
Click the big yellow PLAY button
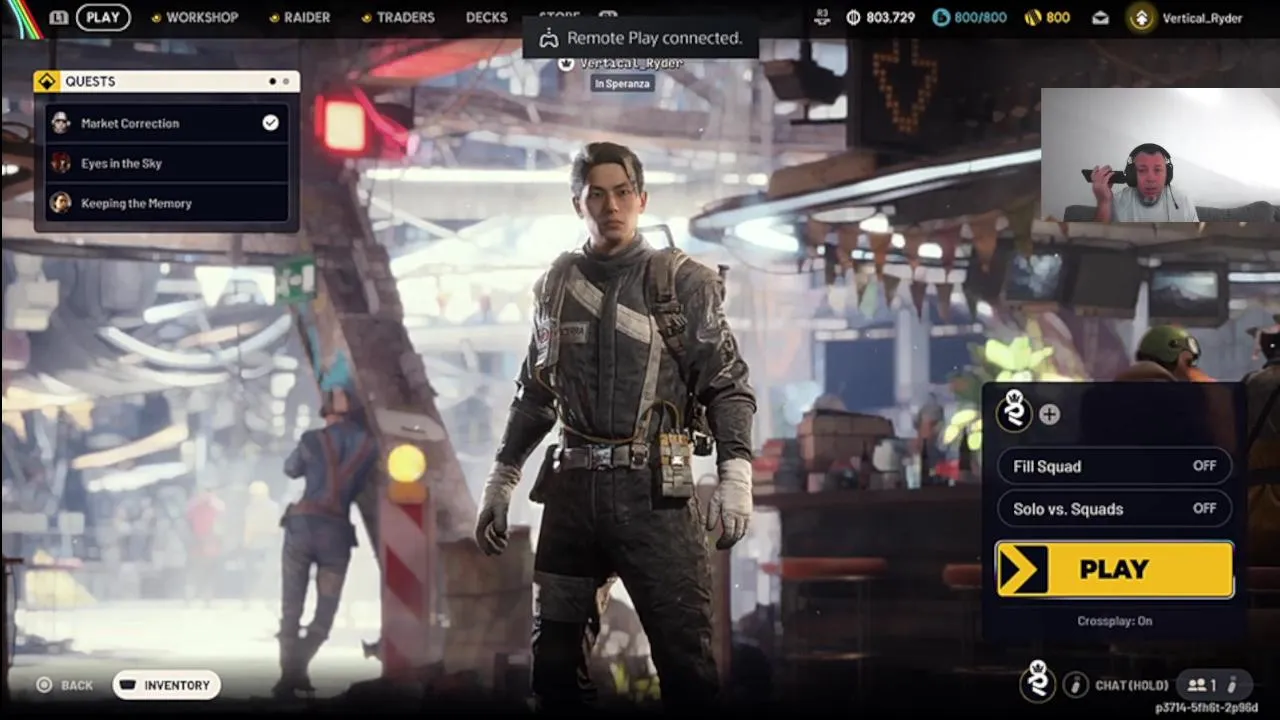click(x=1114, y=569)
